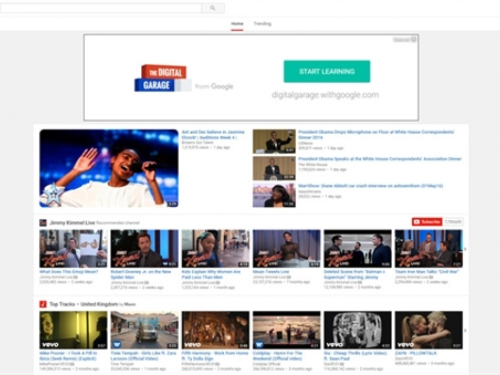Image resolution: width=500 pixels, height=375 pixels.
Task: Open ZAYN - PILLOWTALK title link
Action: [x=416, y=353]
